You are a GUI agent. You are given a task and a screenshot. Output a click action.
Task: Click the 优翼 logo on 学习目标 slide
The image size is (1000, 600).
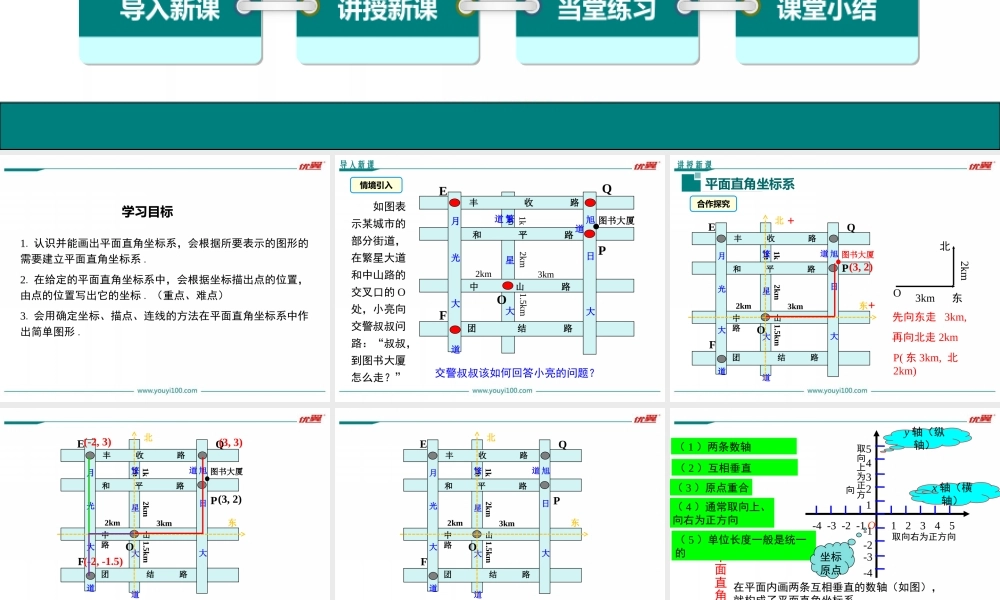[x=310, y=166]
